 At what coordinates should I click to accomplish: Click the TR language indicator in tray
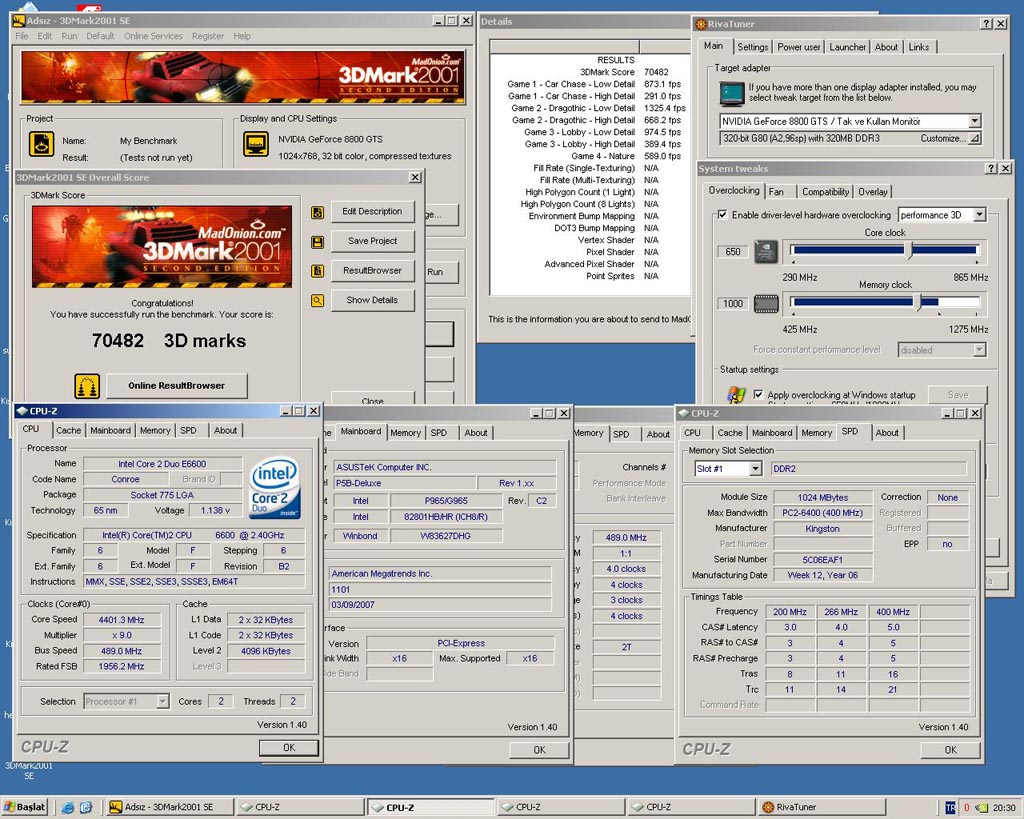point(950,807)
